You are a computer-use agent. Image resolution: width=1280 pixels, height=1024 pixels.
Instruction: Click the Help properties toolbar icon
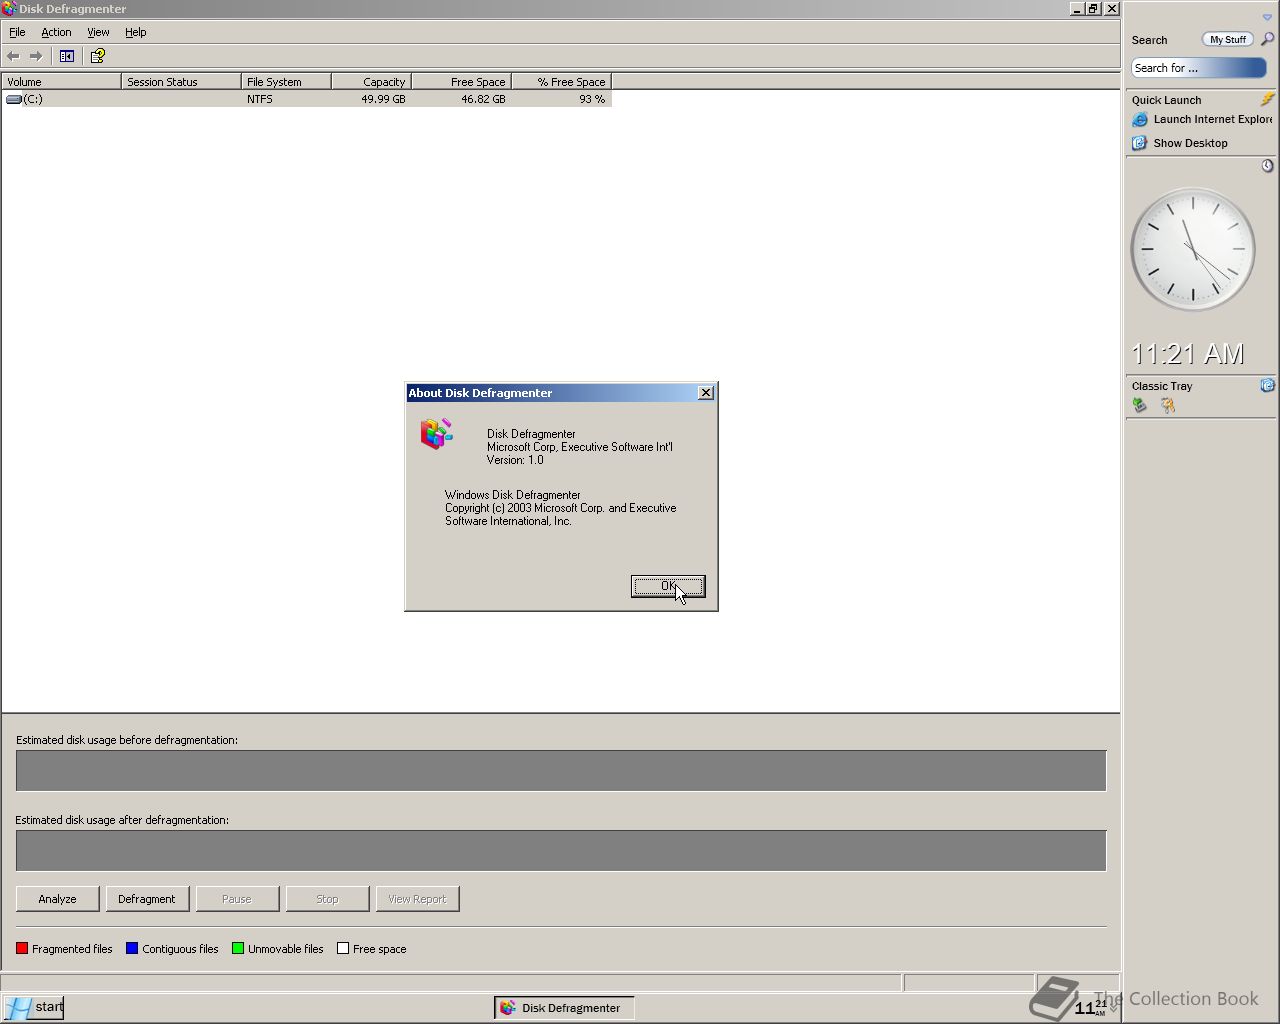98,56
